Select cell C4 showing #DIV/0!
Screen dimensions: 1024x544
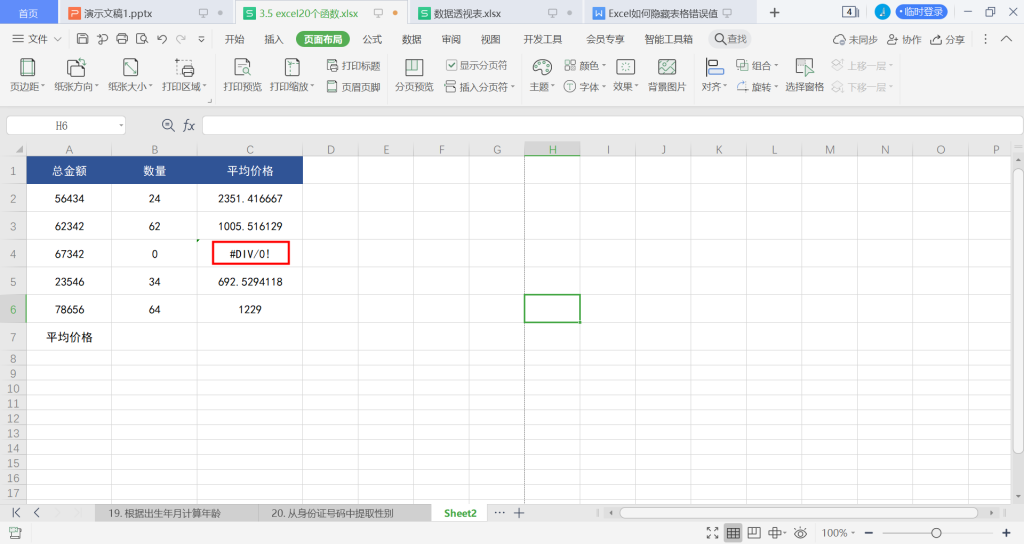click(x=250, y=253)
